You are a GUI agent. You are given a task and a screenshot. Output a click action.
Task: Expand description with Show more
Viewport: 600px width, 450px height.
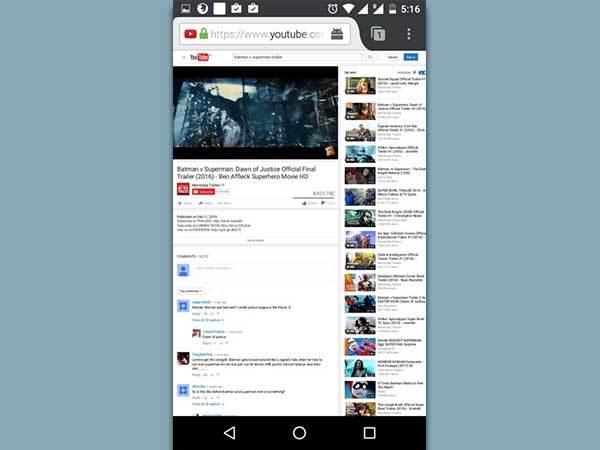tap(255, 240)
